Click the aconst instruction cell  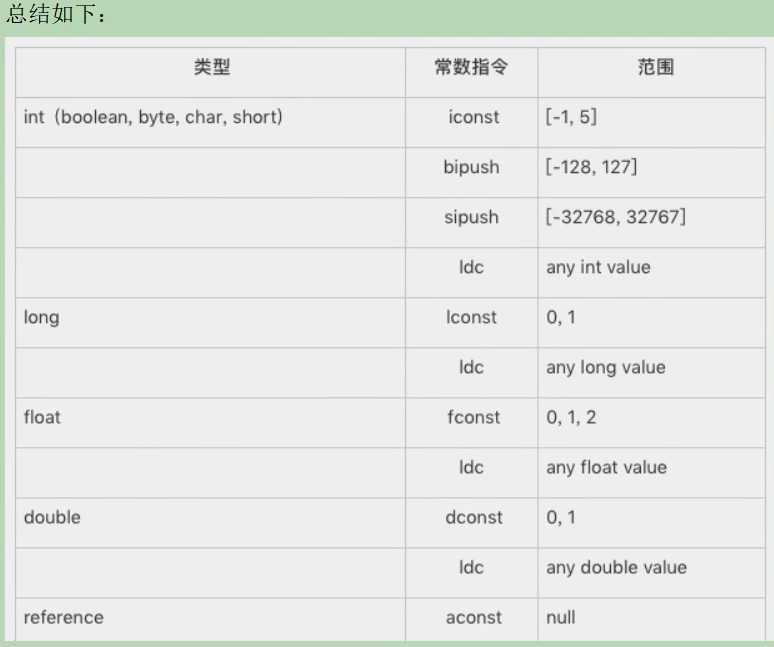[x=471, y=620]
